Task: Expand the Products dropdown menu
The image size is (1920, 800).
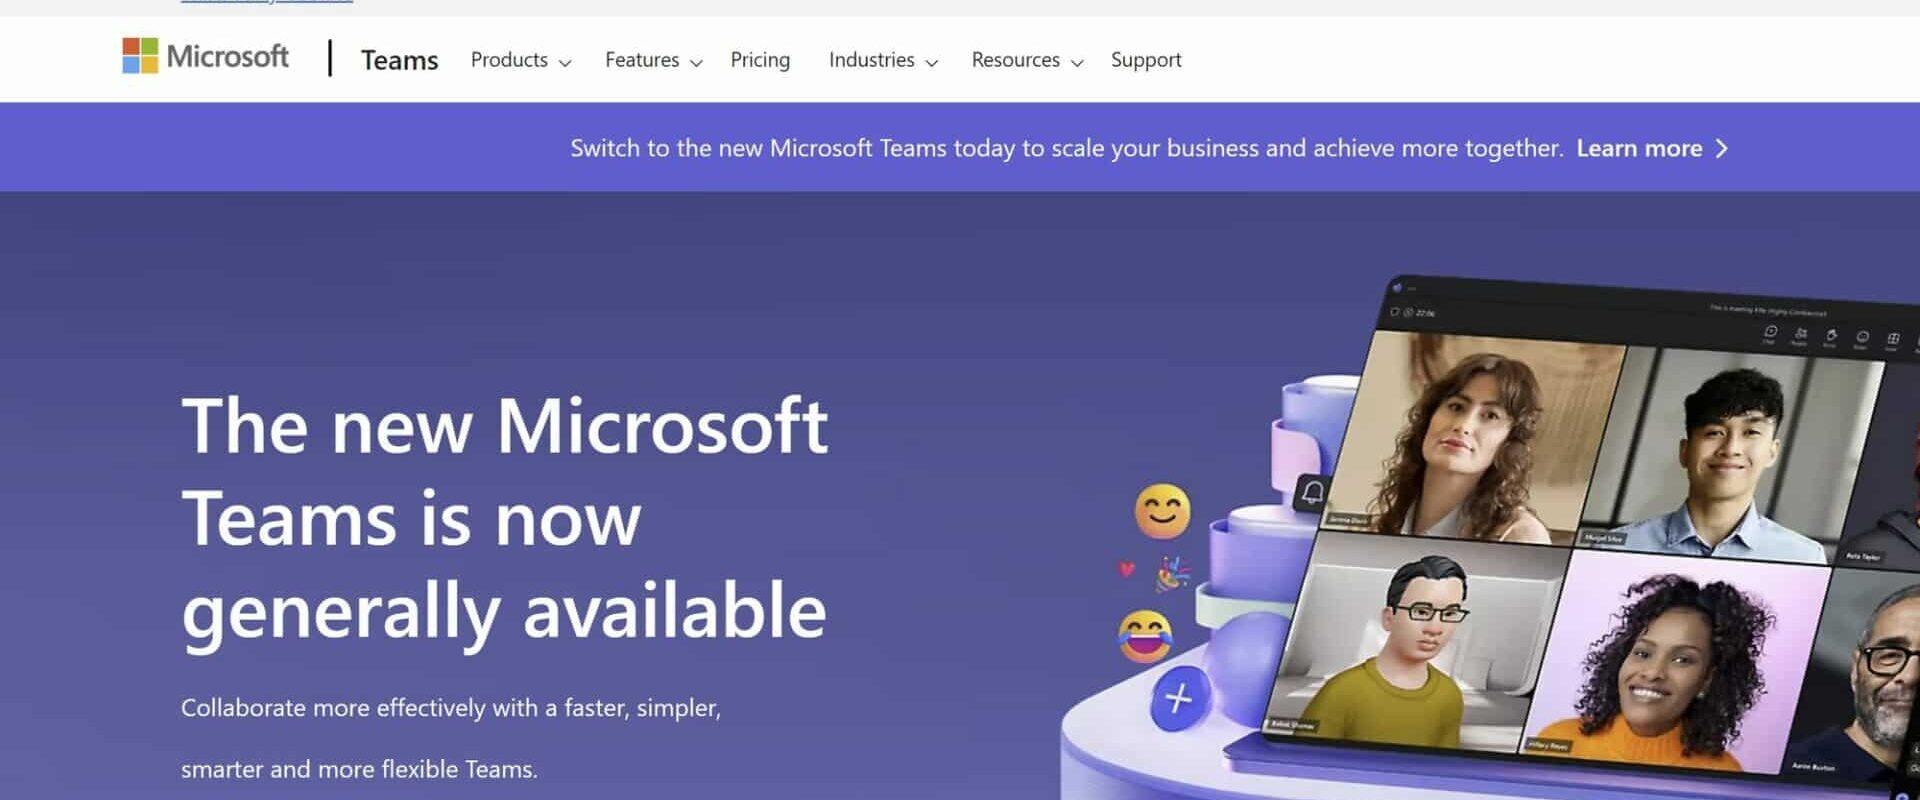Action: (x=520, y=60)
